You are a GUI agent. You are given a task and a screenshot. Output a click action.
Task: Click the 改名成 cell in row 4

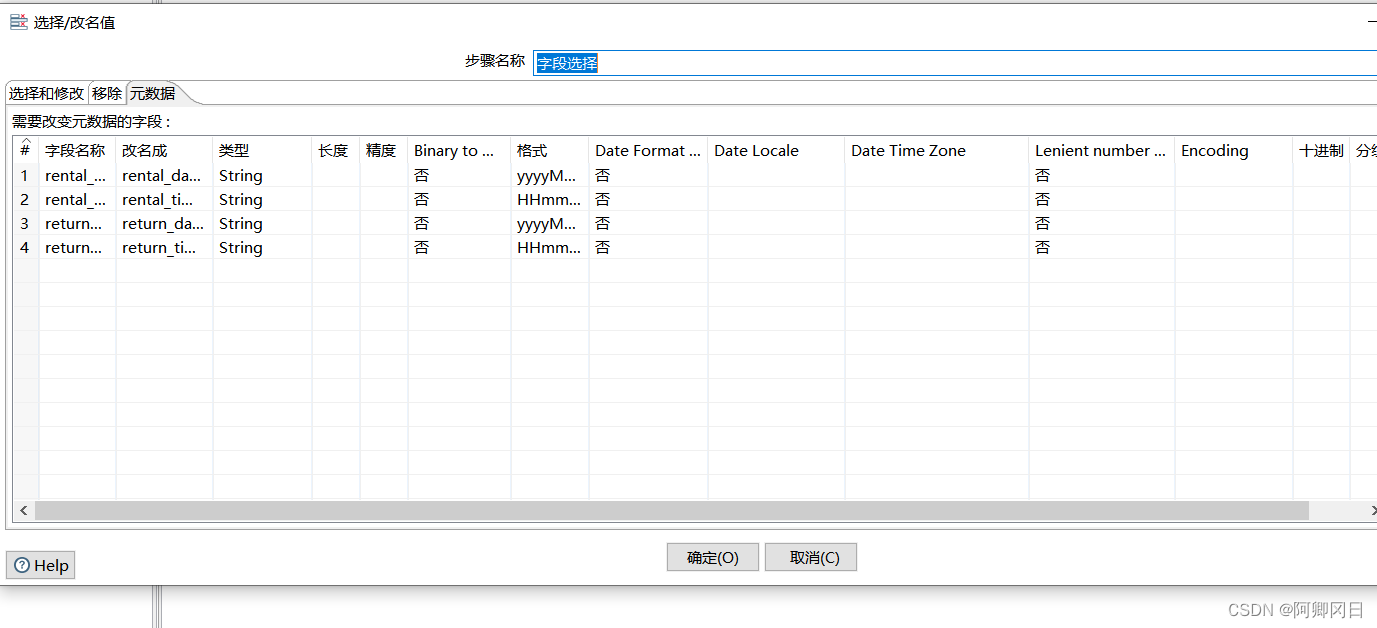[163, 248]
